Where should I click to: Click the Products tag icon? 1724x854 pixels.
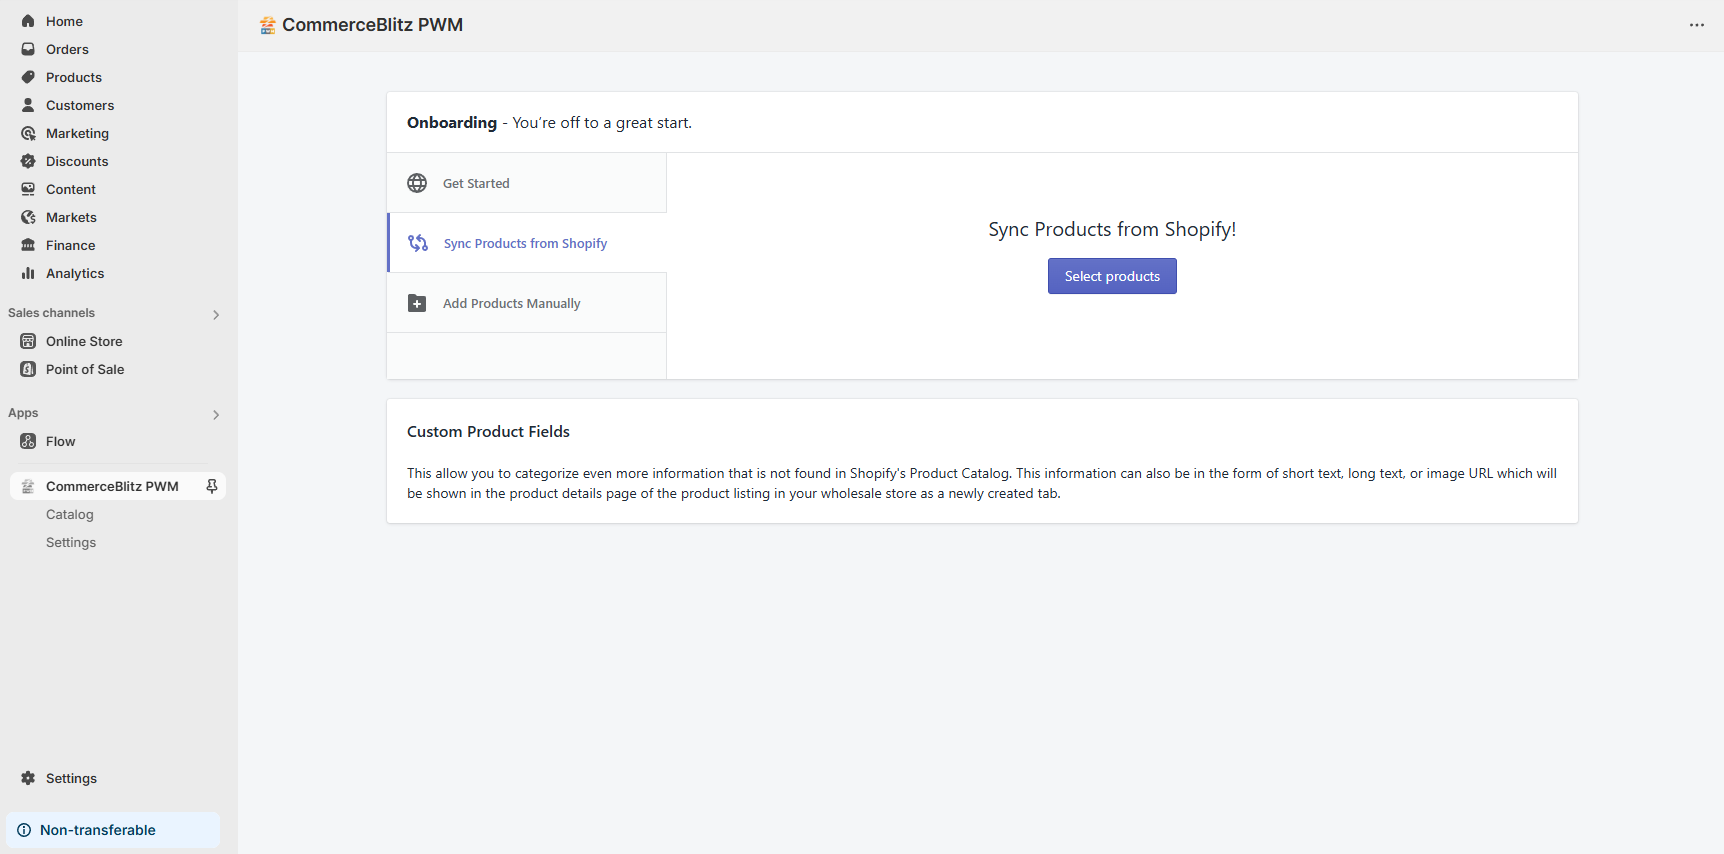point(28,77)
